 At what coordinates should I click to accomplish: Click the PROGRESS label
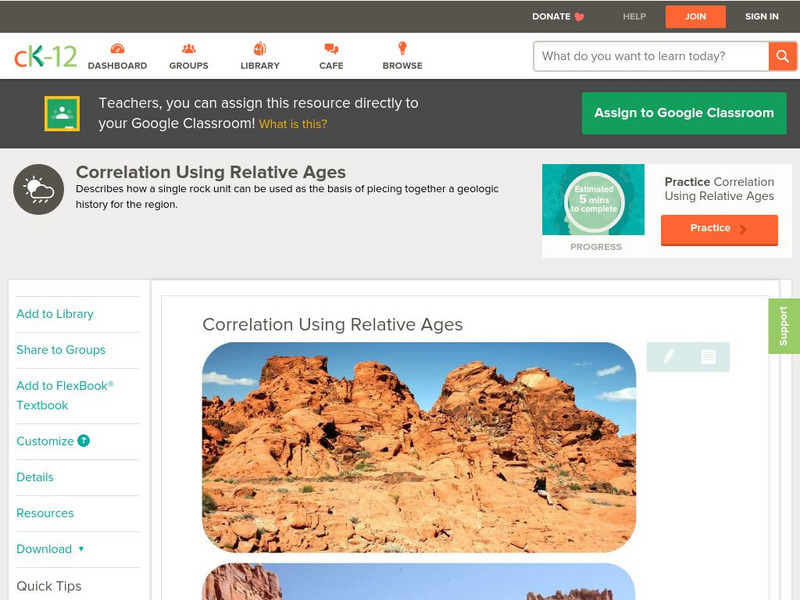(596, 247)
